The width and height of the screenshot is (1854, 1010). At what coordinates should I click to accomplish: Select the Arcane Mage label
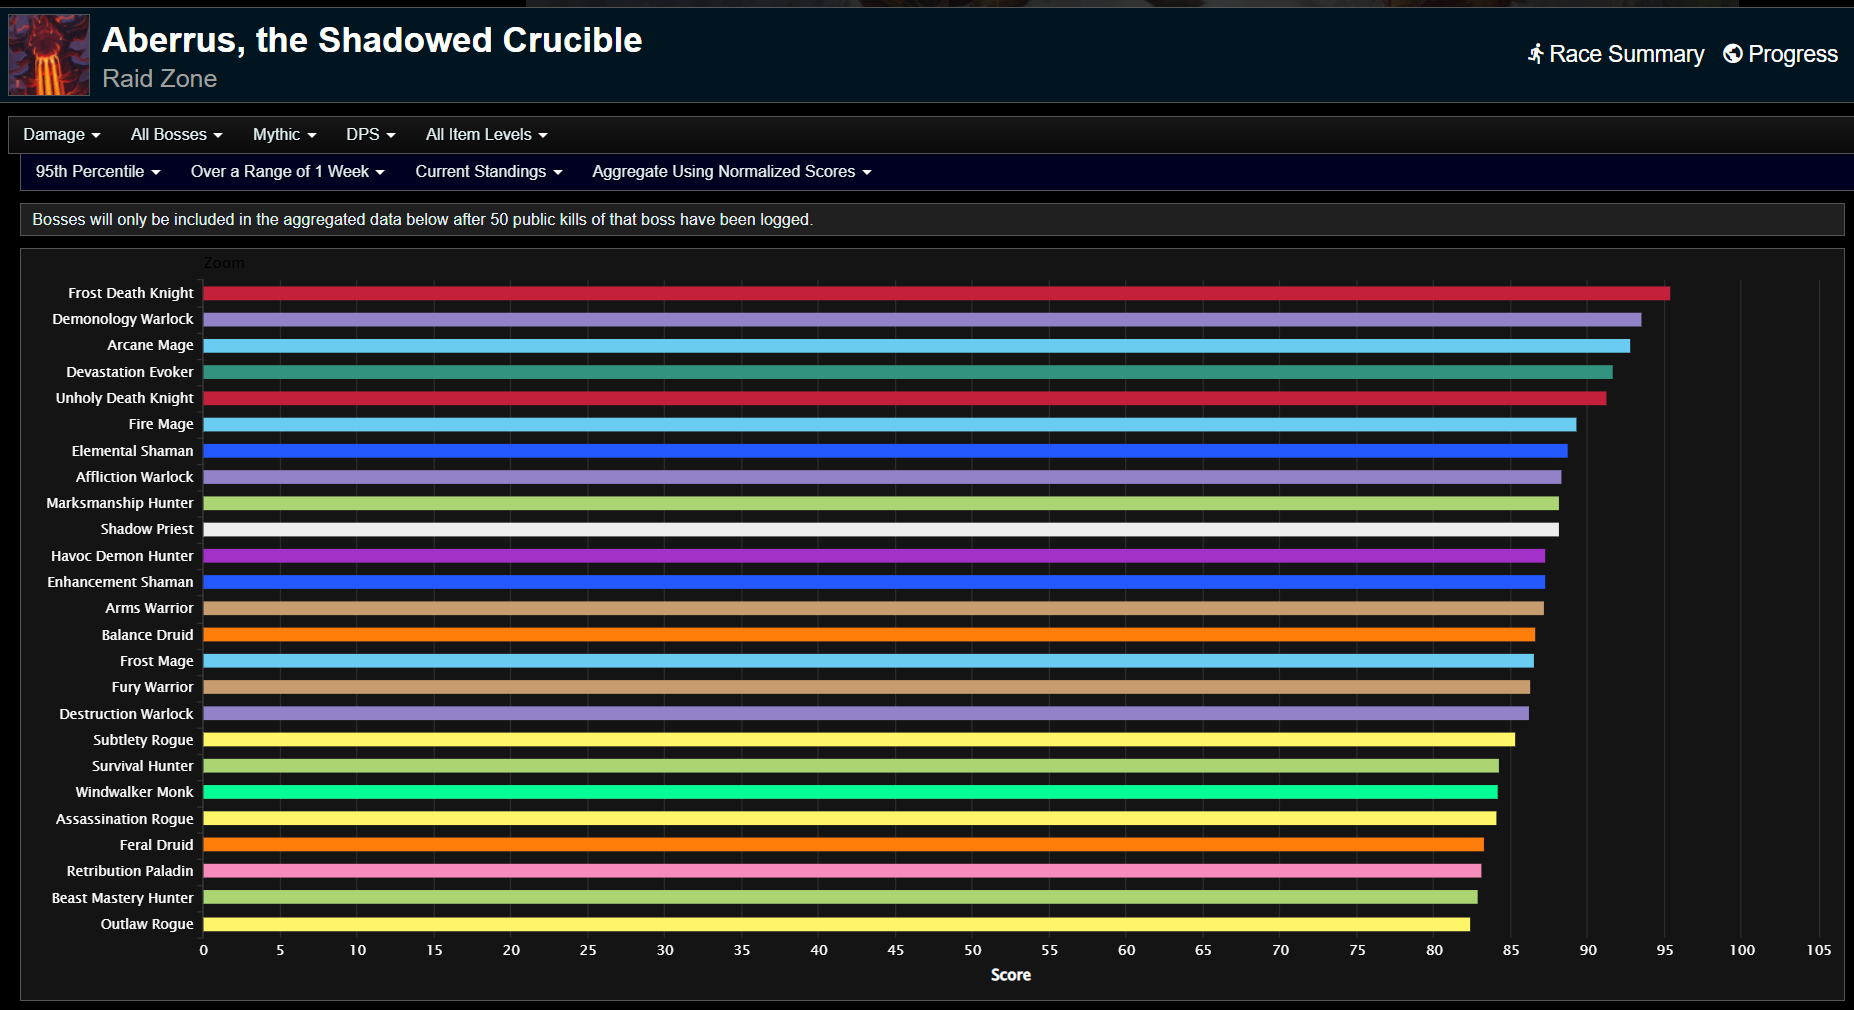(x=150, y=345)
